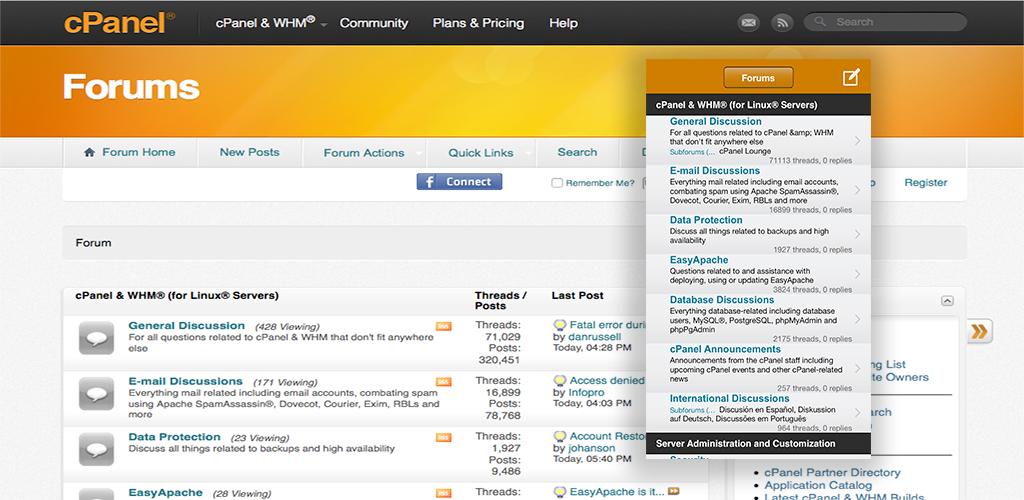Open E-mail Discussions chevron in mobile panel
1024x500 pixels.
(857, 190)
